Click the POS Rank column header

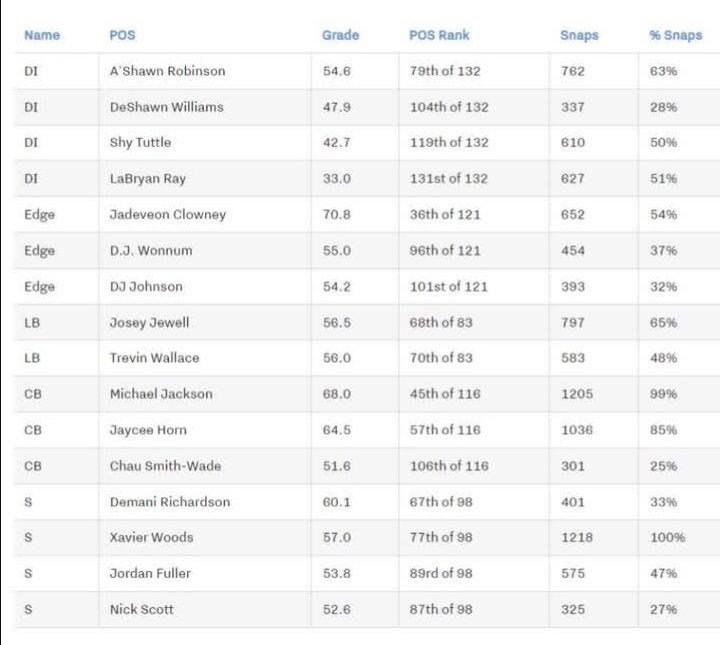coord(439,35)
